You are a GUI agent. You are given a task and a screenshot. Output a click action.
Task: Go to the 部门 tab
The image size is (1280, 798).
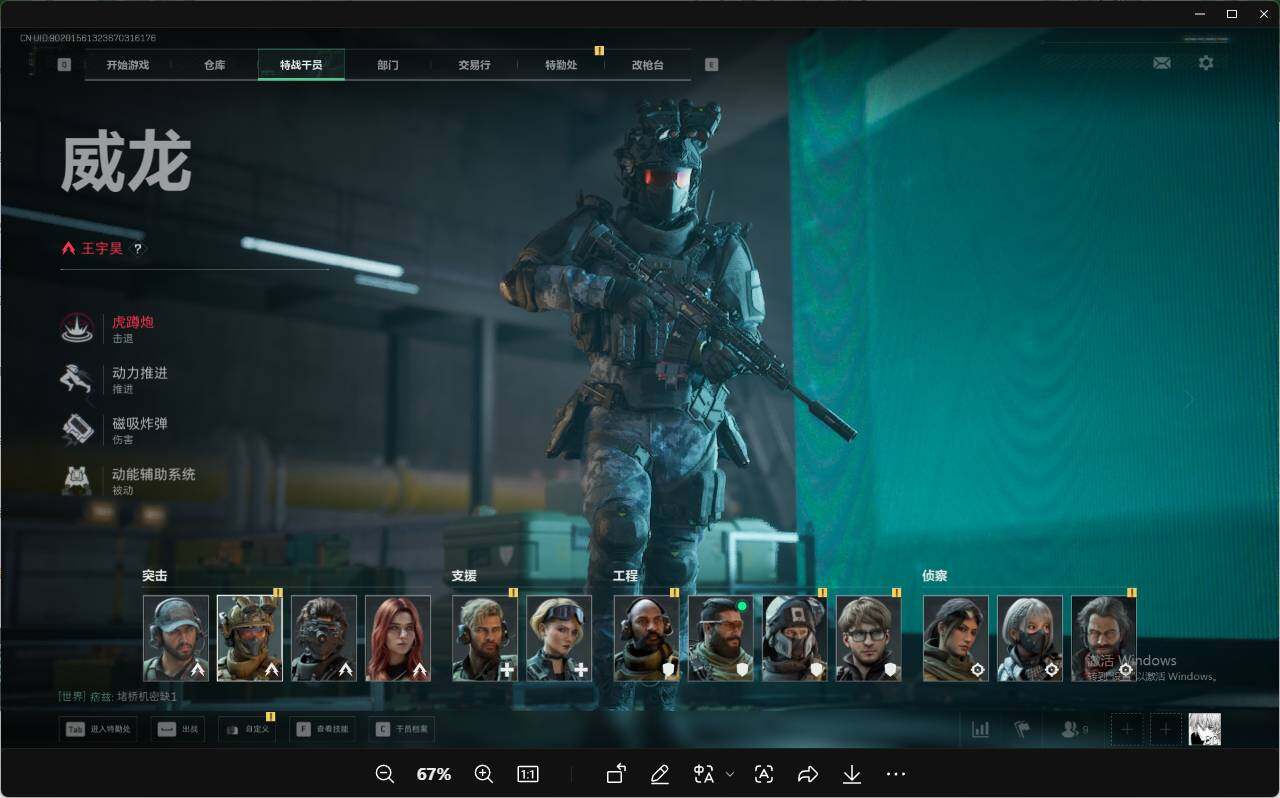[388, 65]
